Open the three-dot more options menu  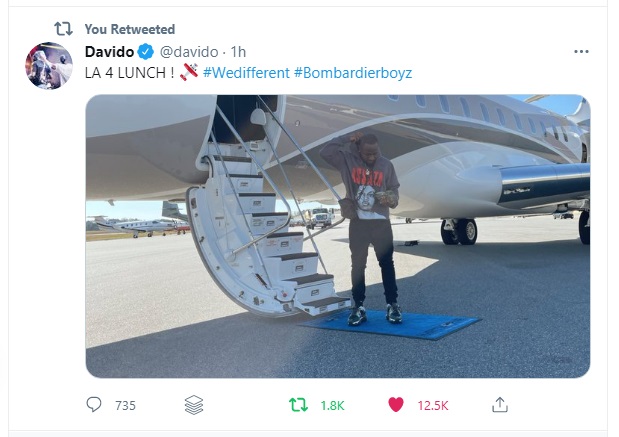[581, 52]
